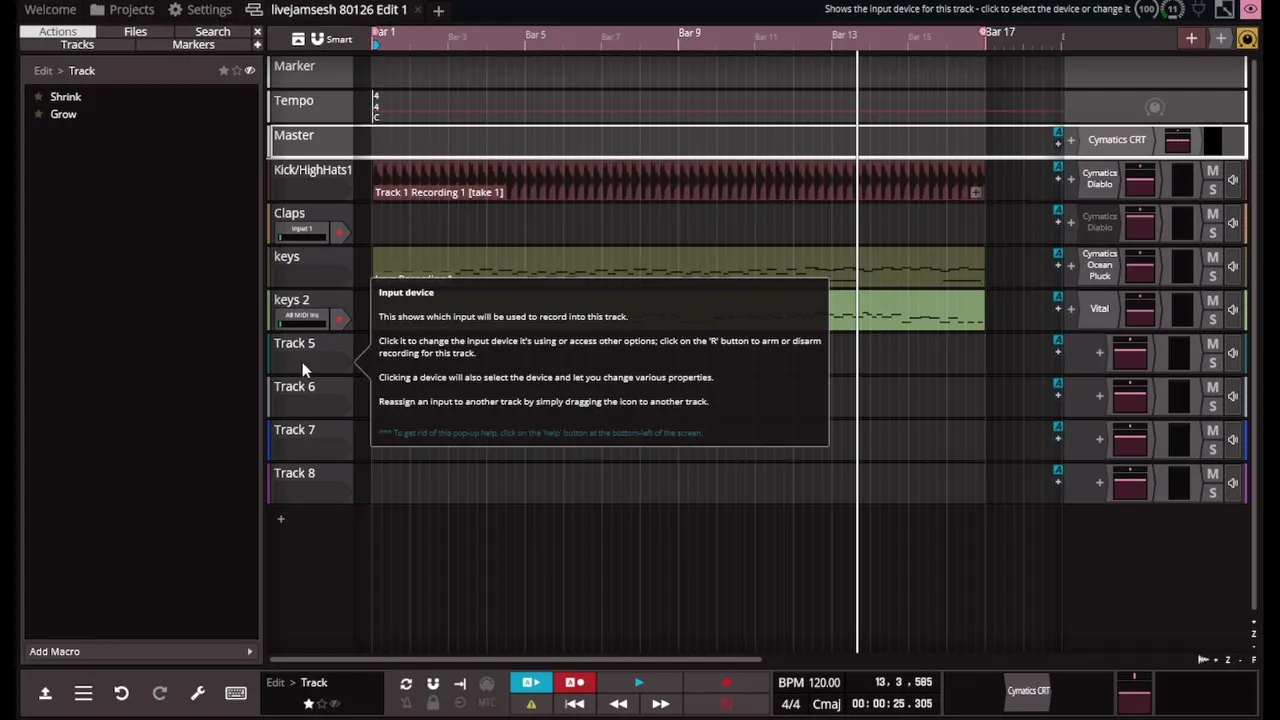
Task: Toggle loop playback button
Action: [x=406, y=684]
